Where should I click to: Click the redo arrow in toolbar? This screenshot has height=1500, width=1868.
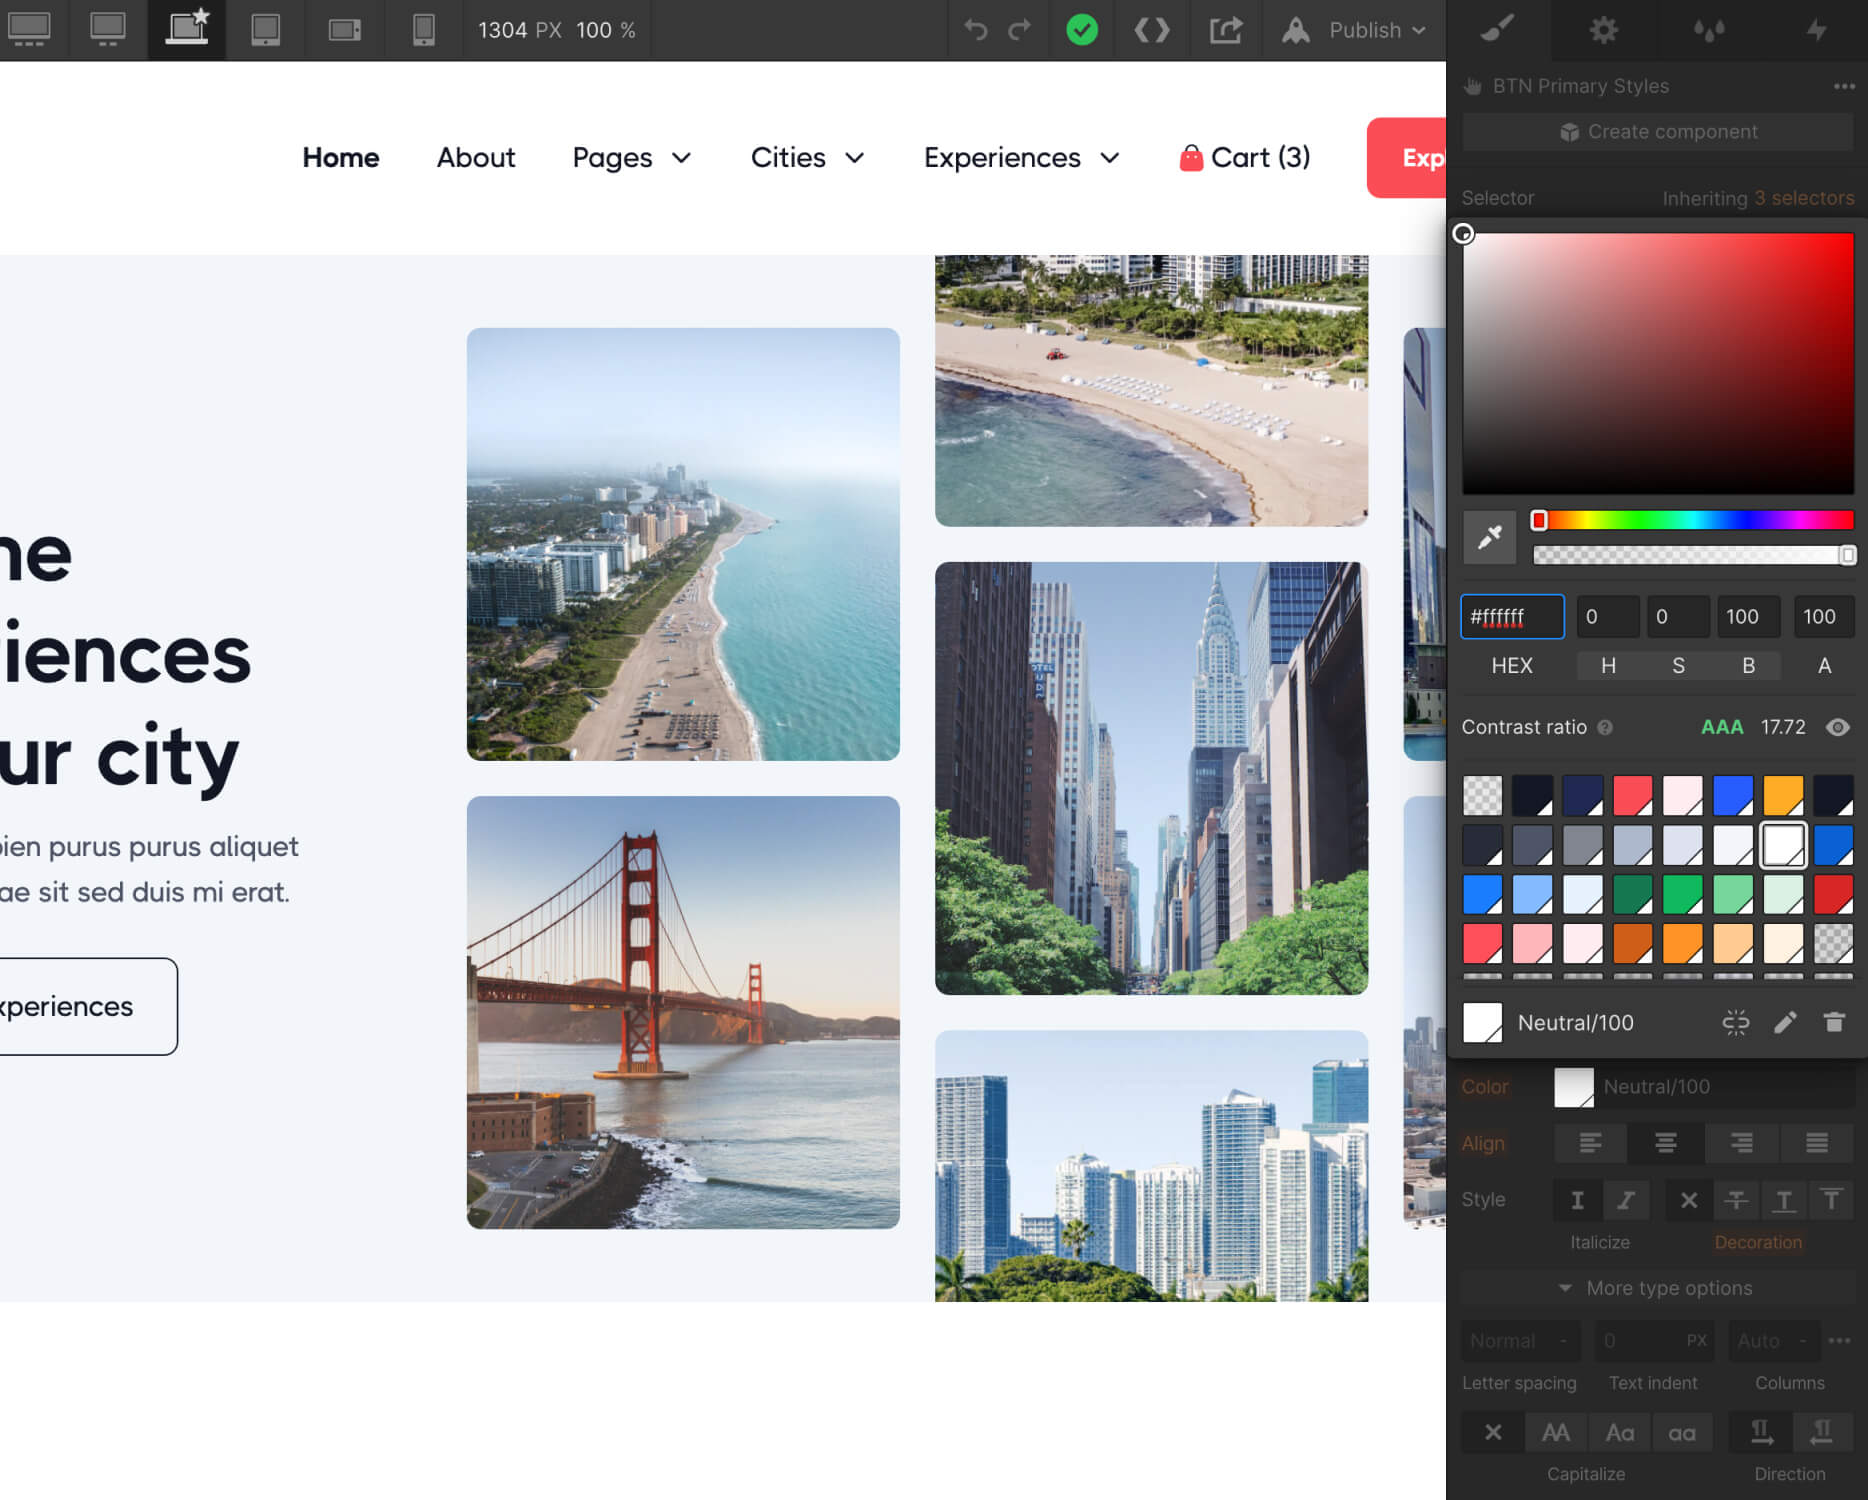pyautogui.click(x=1019, y=30)
